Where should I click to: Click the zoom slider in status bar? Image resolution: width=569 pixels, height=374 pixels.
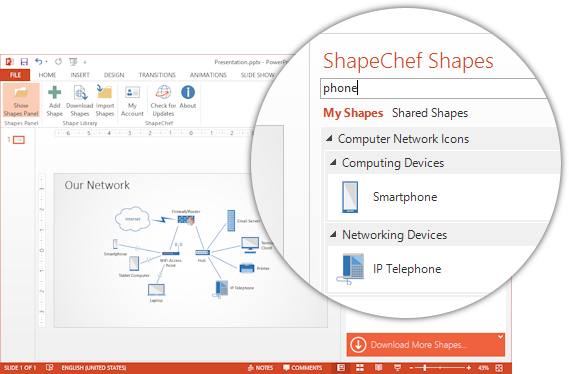pyautogui.click(x=440, y=368)
